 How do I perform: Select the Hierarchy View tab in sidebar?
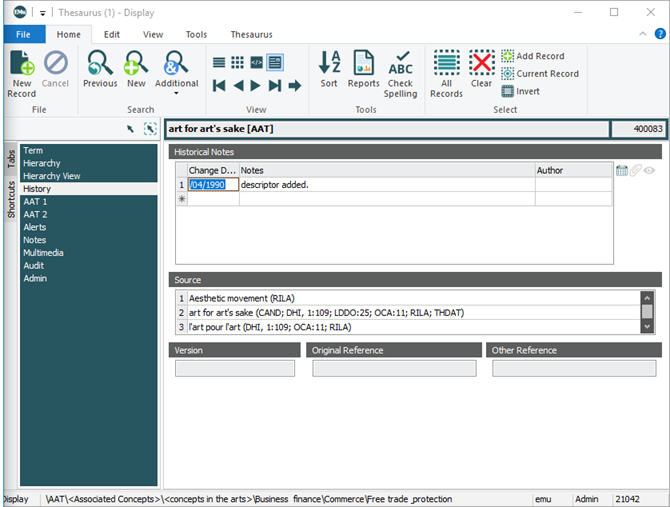[x=51, y=176]
